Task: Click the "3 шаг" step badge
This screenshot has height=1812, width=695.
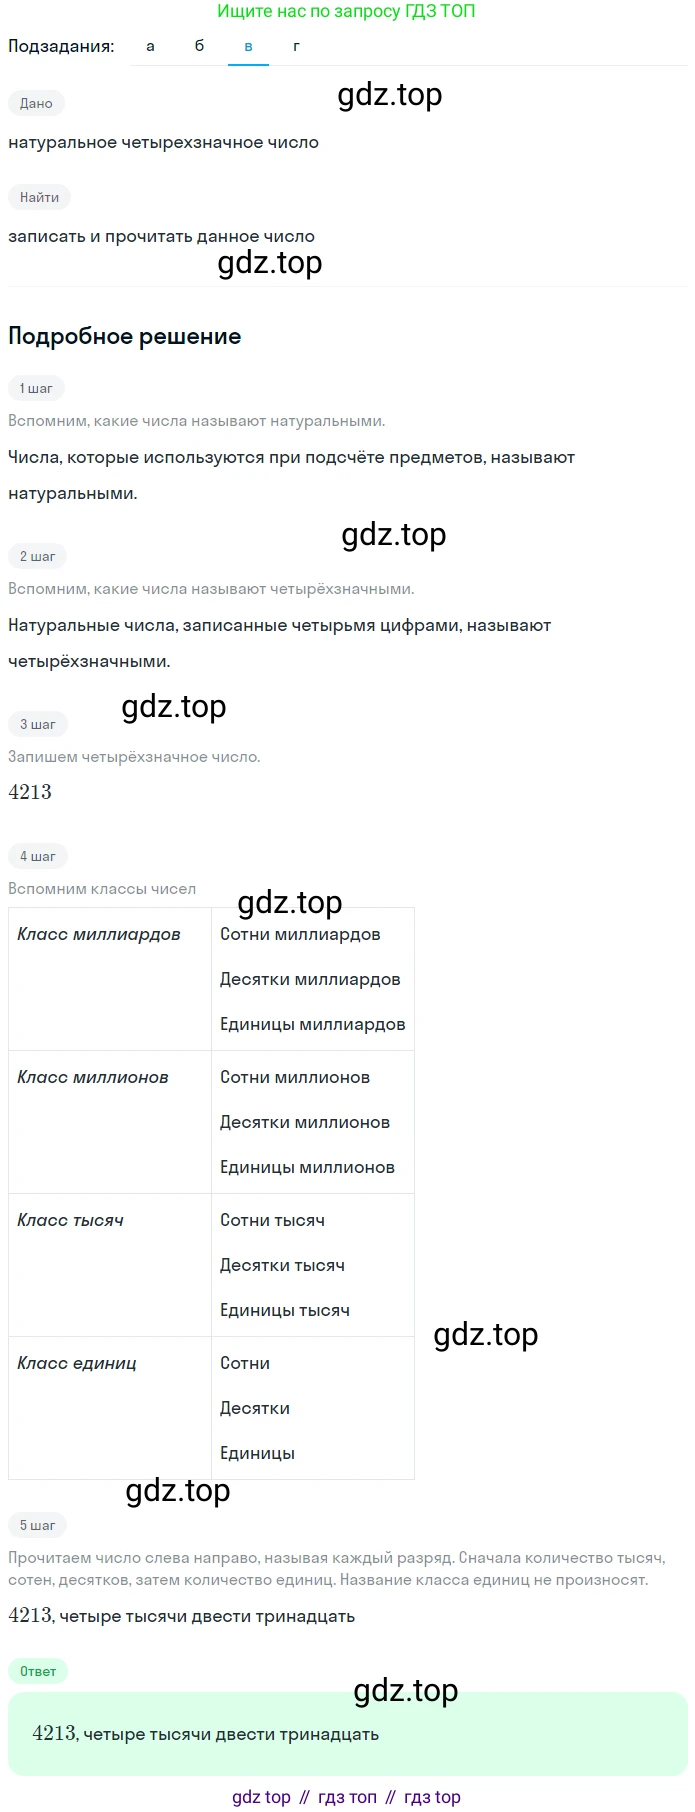Action: pos(37,724)
